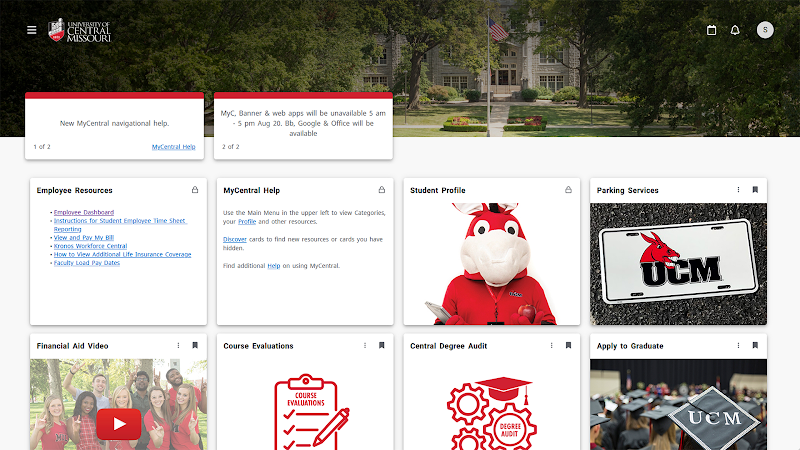Open Instructions for Student Employee Time Sheet Reporting
Viewport: 800px width, 450px height.
[120, 225]
